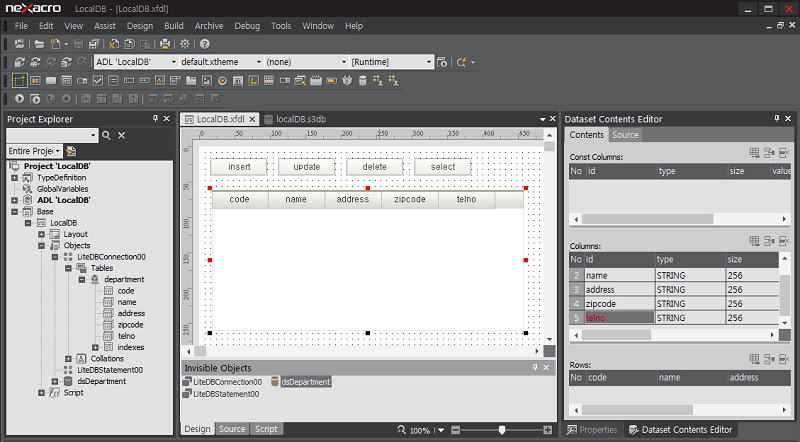Expand the Script tree node
Image resolution: width=800 pixels, height=442 pixels.
(41, 393)
